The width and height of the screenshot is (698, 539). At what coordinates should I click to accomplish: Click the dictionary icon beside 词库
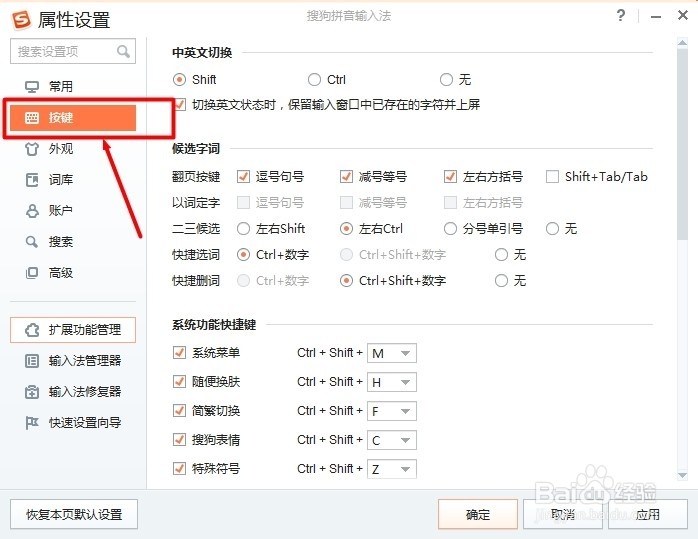pos(32,180)
